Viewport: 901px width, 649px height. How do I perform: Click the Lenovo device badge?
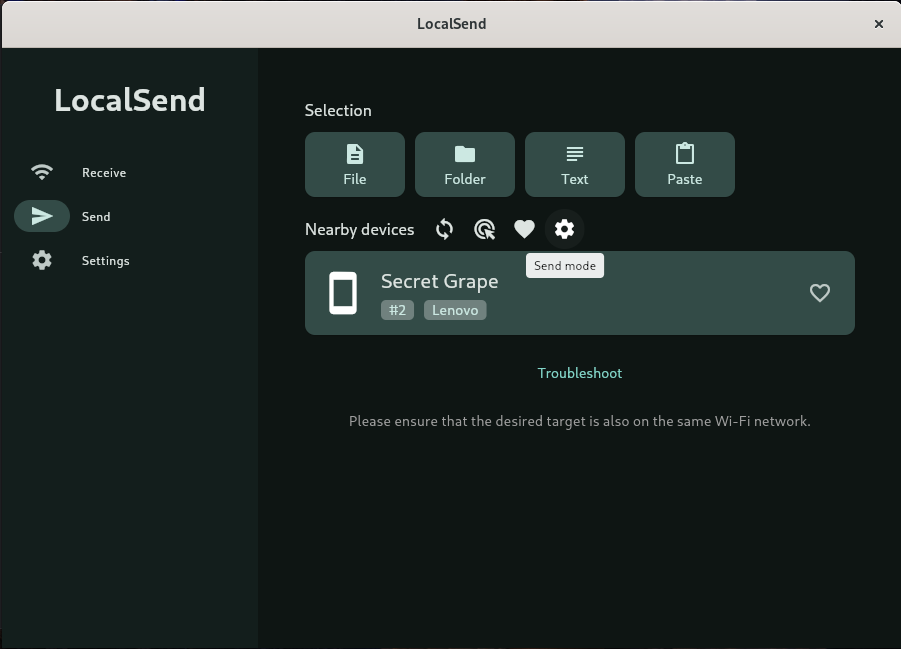[x=455, y=310]
